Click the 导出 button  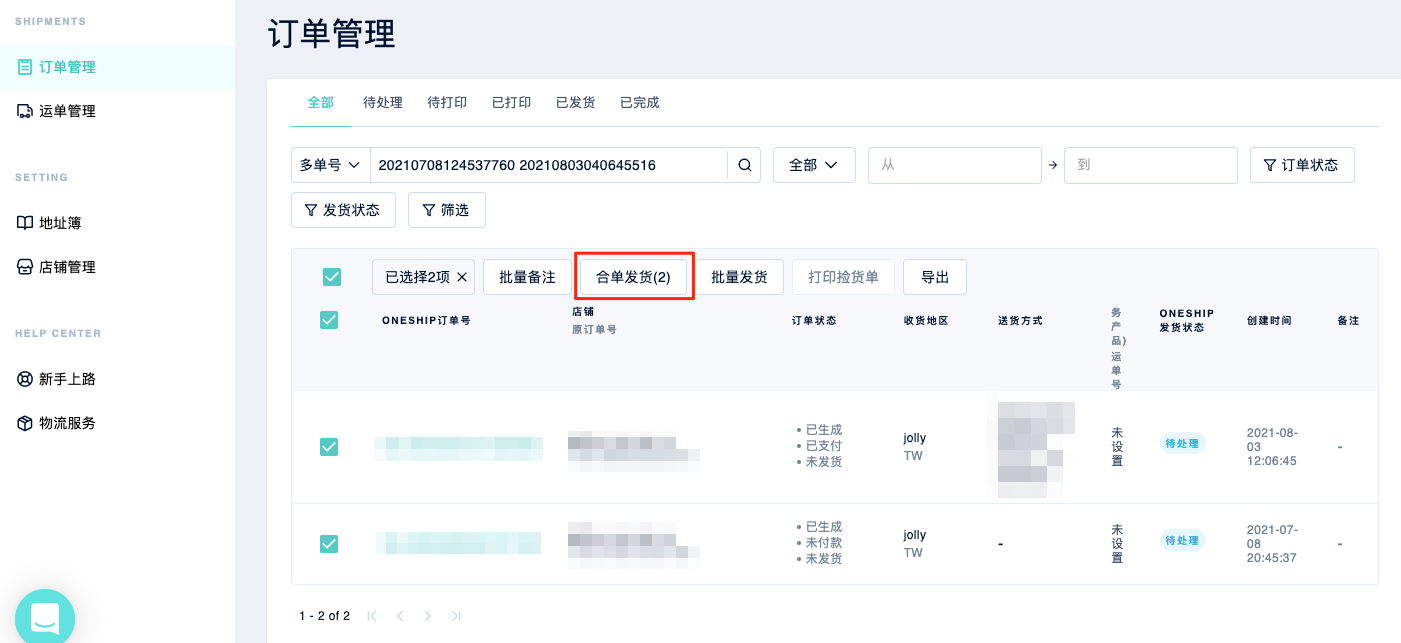pyautogui.click(x=935, y=277)
